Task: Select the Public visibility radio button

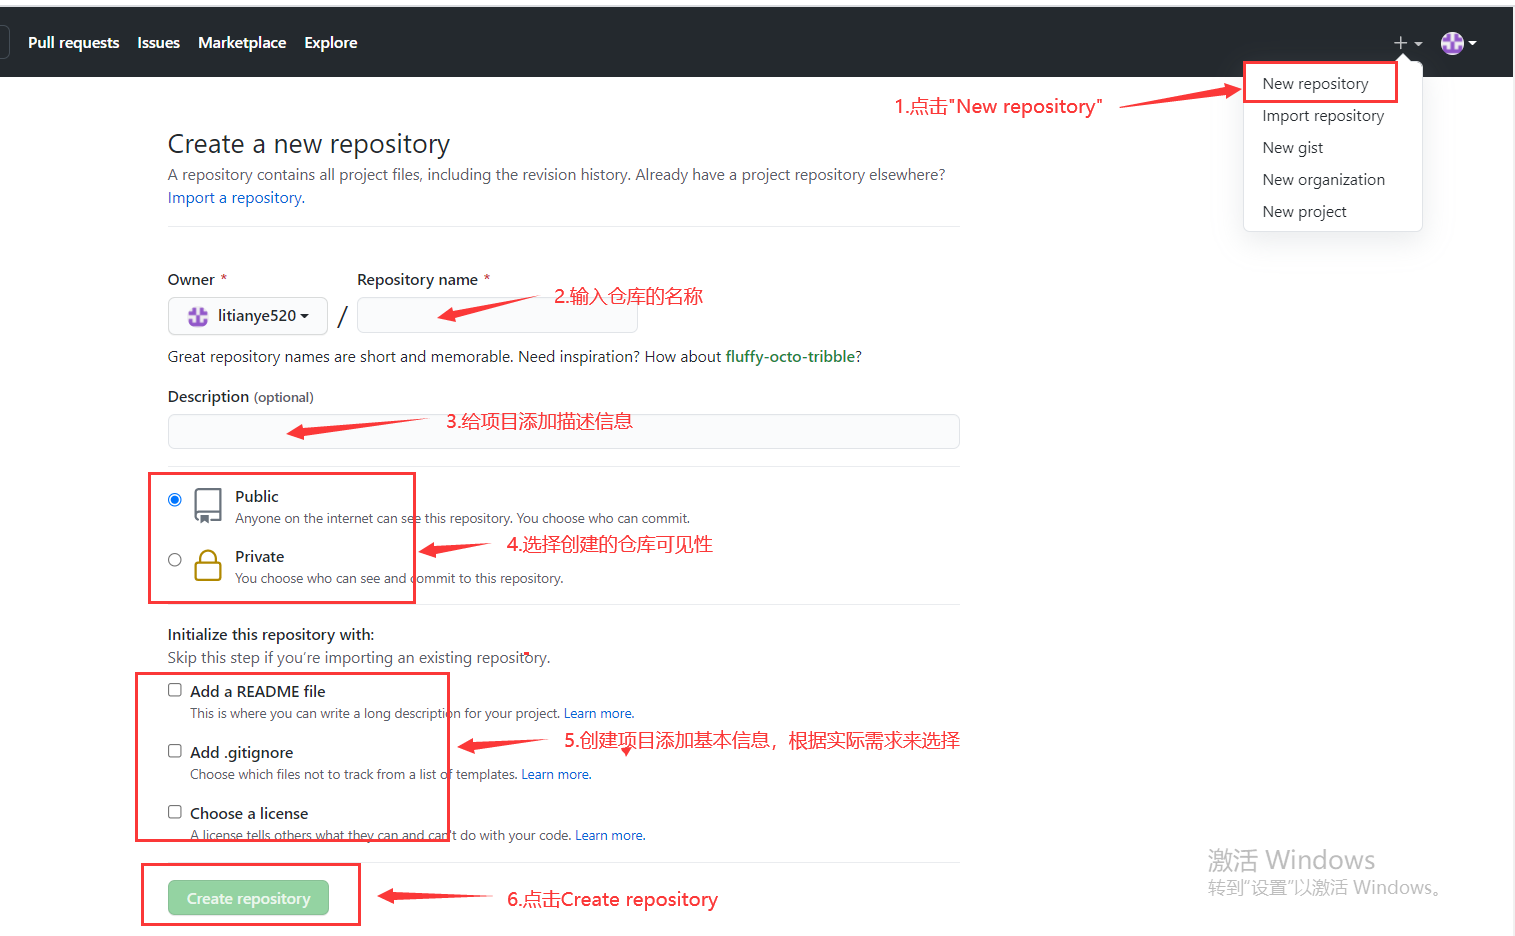Action: (x=175, y=499)
